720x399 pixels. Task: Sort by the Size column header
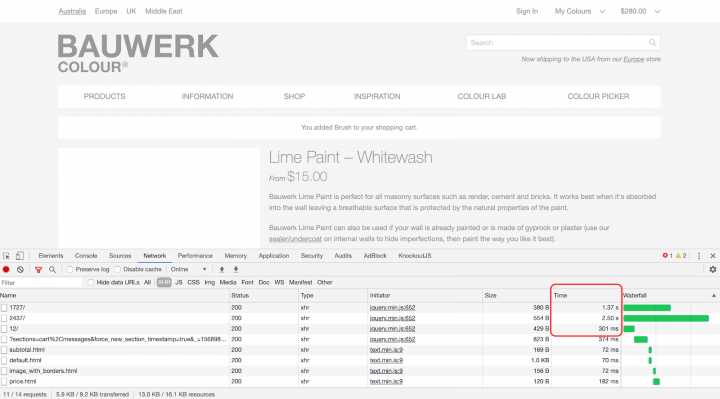517,296
